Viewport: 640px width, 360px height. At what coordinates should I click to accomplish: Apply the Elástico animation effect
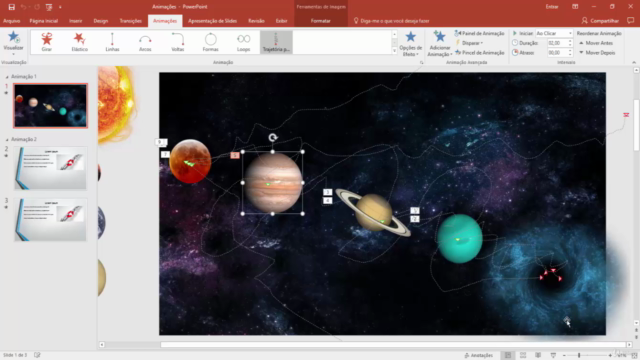click(80, 42)
